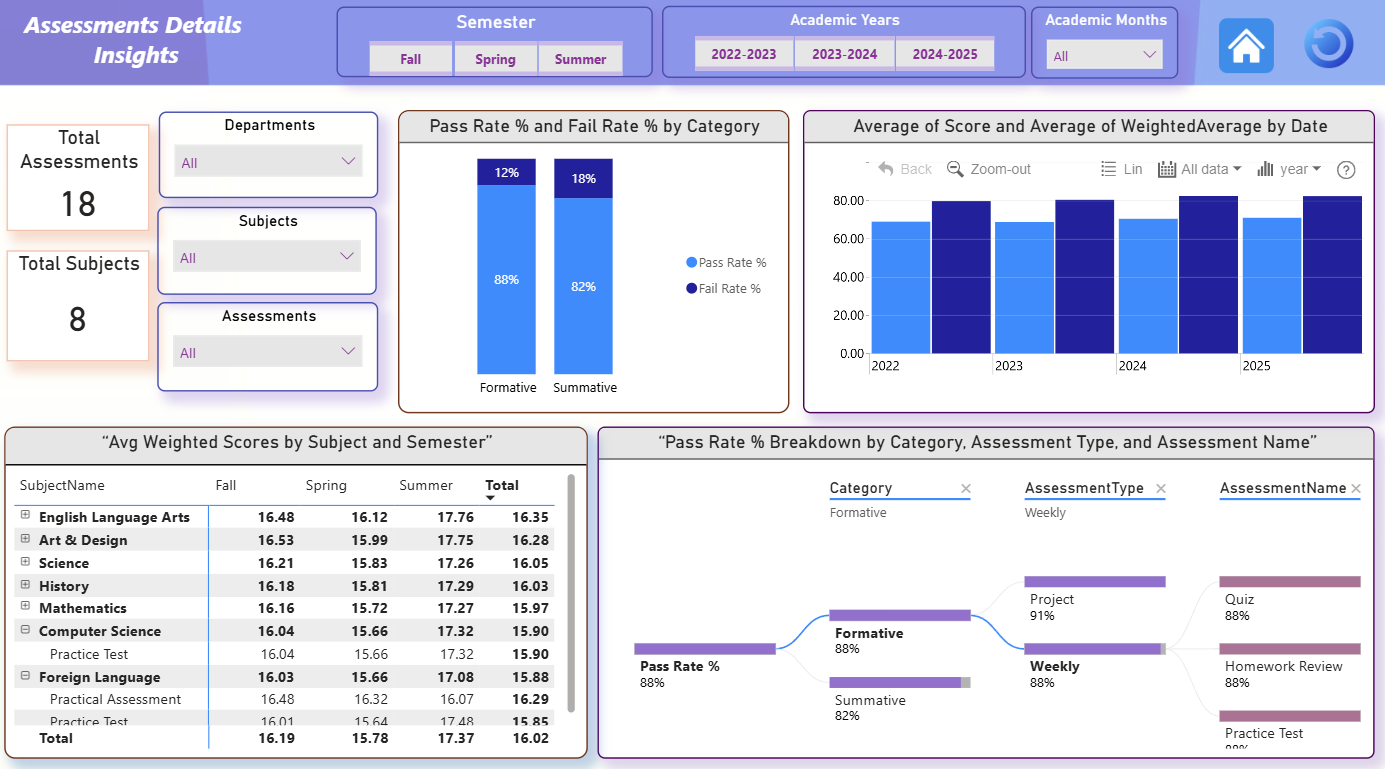Remove the AssessmentType level with X
This screenshot has height=769, width=1386.
[x=1161, y=488]
